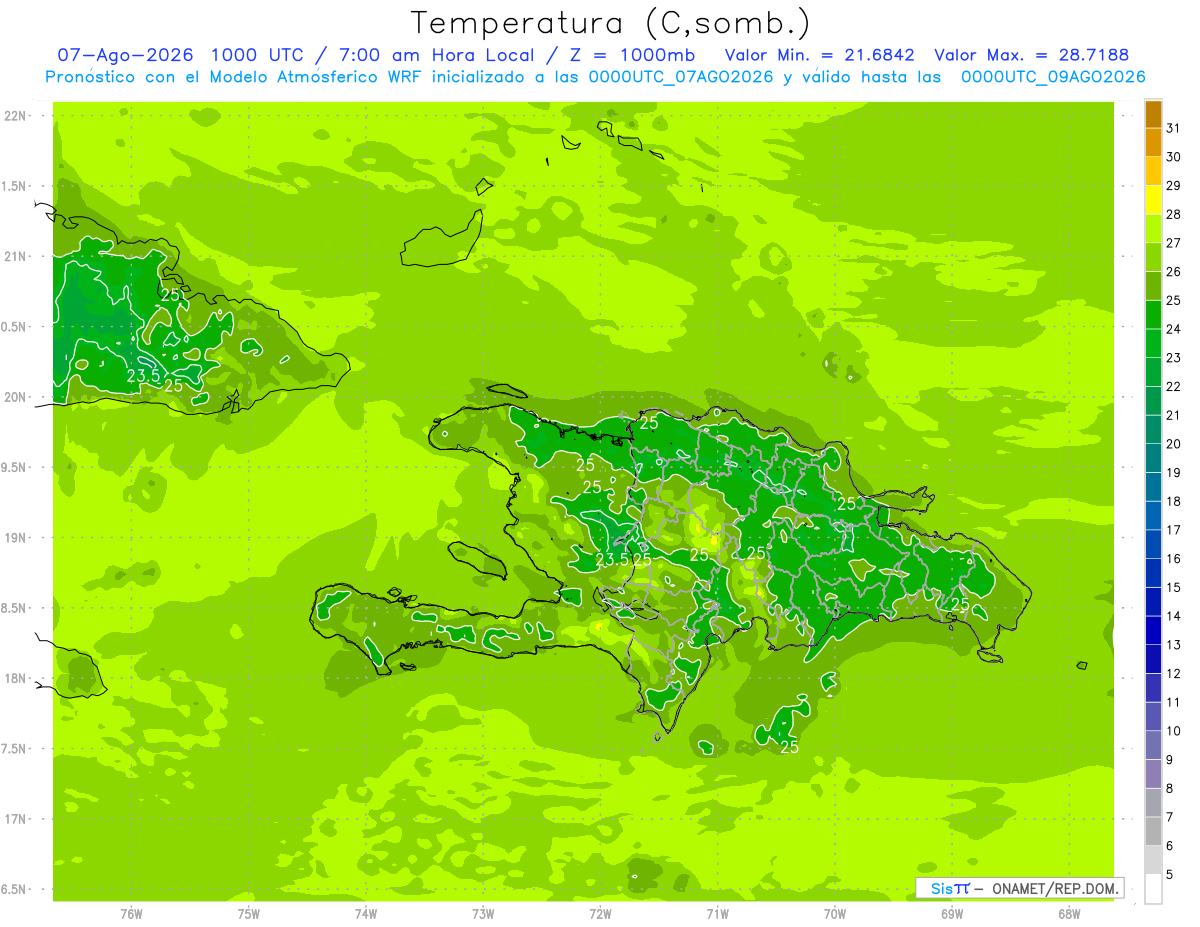Viewport: 1200px width, 927px height.
Task: Click the "74W" longitude label
Action: pos(366,914)
